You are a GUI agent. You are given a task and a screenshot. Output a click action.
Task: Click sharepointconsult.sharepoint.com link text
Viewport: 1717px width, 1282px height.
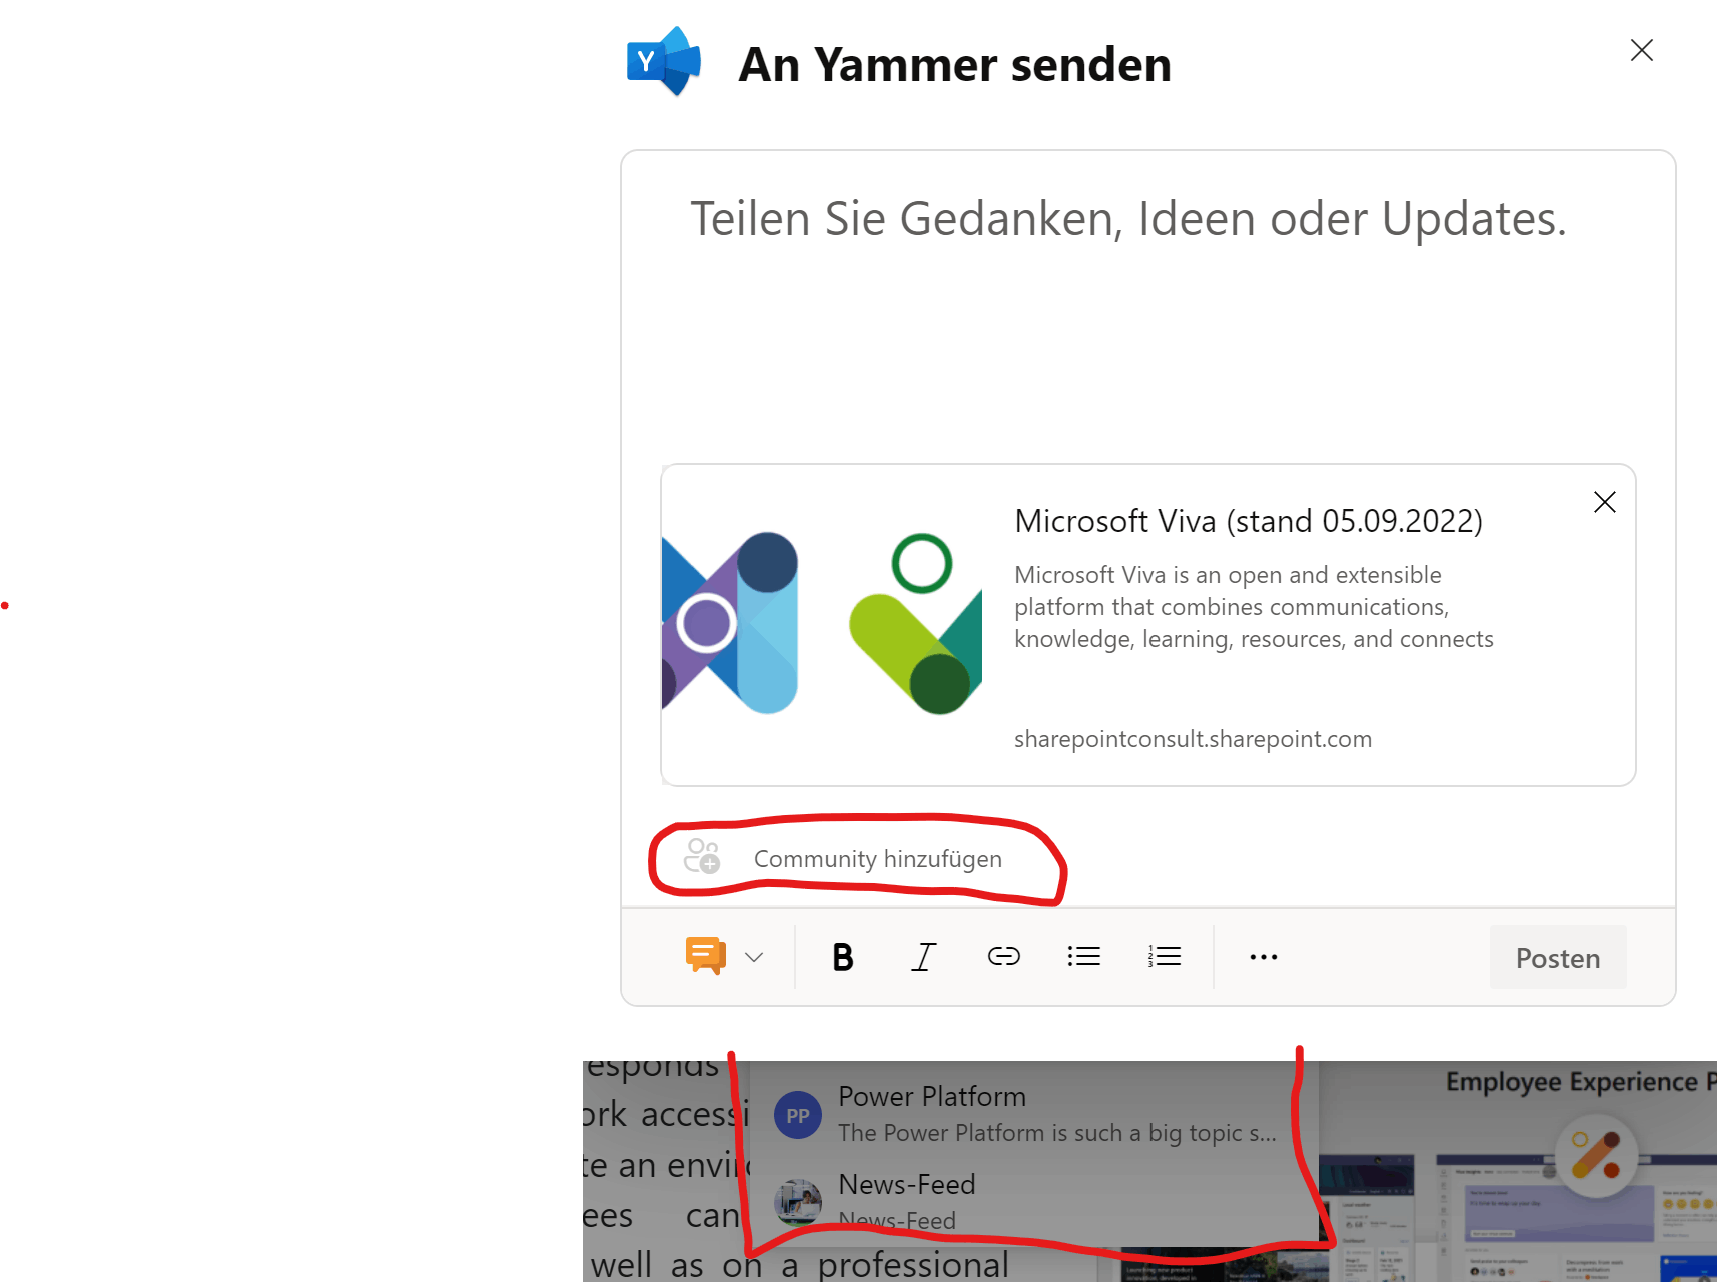(x=1192, y=739)
